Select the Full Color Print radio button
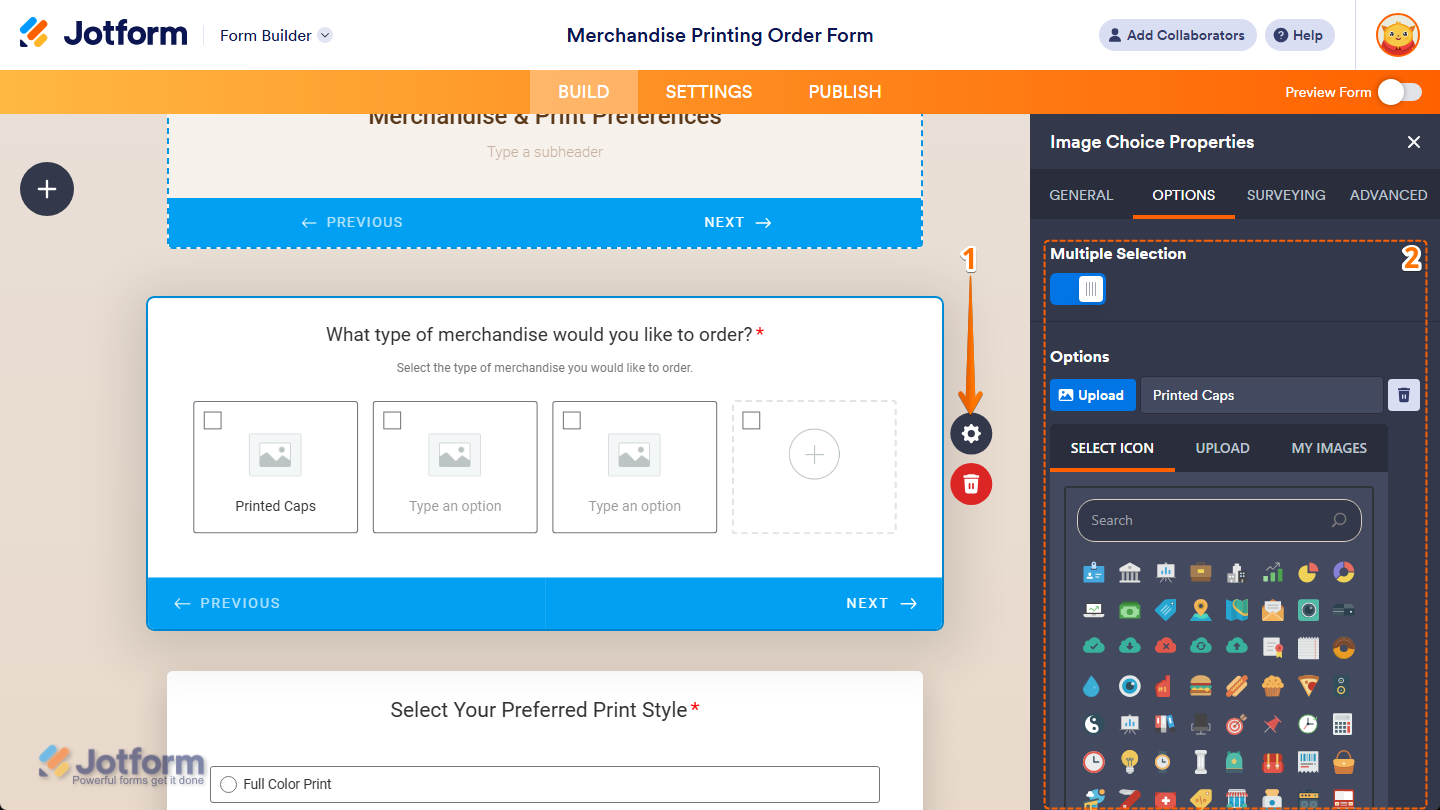Screen dimensions: 1440x810 [228, 784]
